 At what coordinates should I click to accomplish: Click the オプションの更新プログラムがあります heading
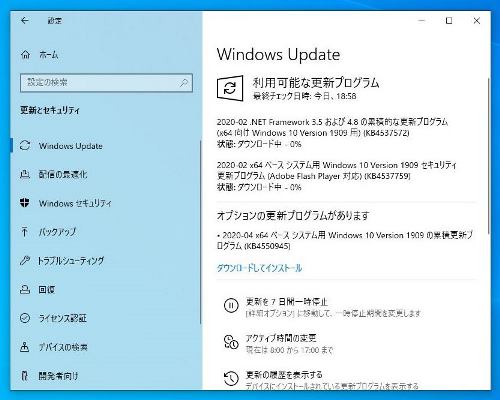tap(293, 216)
